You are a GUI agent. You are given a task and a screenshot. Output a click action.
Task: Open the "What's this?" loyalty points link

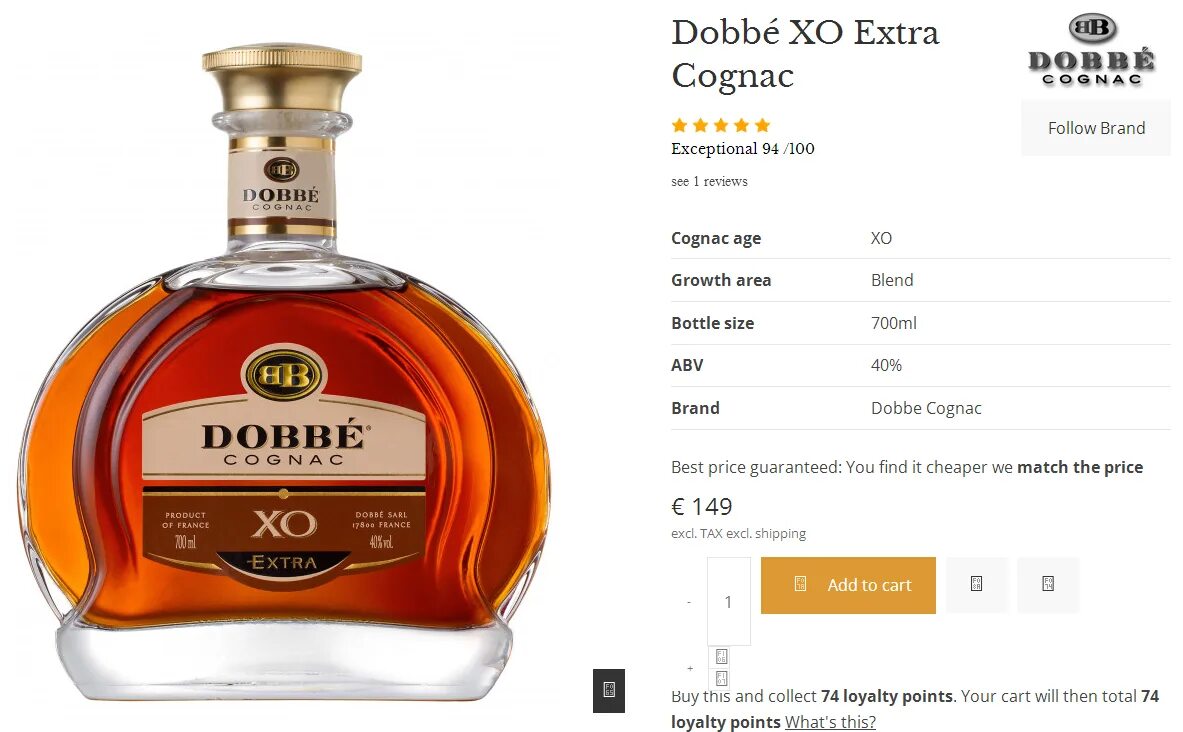(830, 721)
